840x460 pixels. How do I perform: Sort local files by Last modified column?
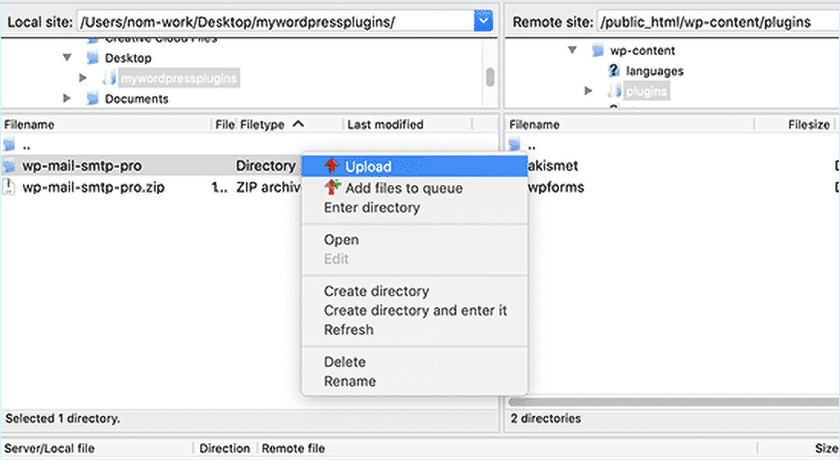pos(384,125)
